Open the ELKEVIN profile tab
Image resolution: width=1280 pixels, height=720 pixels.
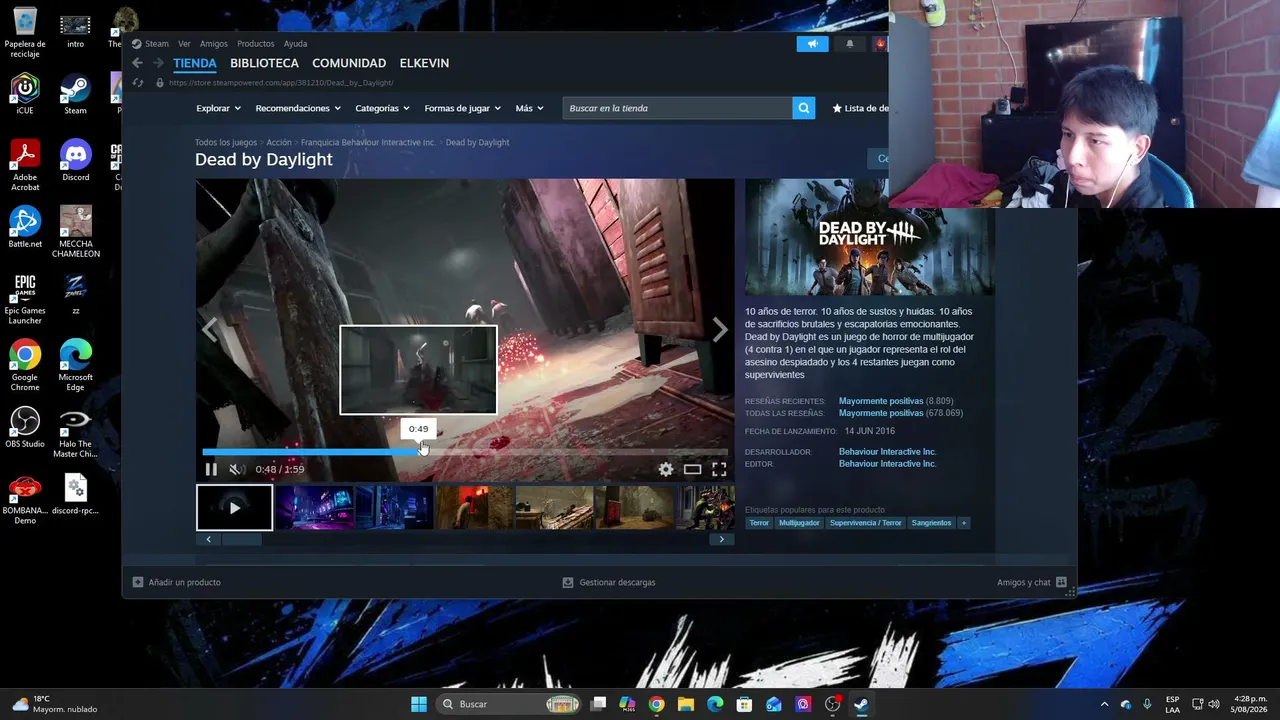click(x=424, y=63)
